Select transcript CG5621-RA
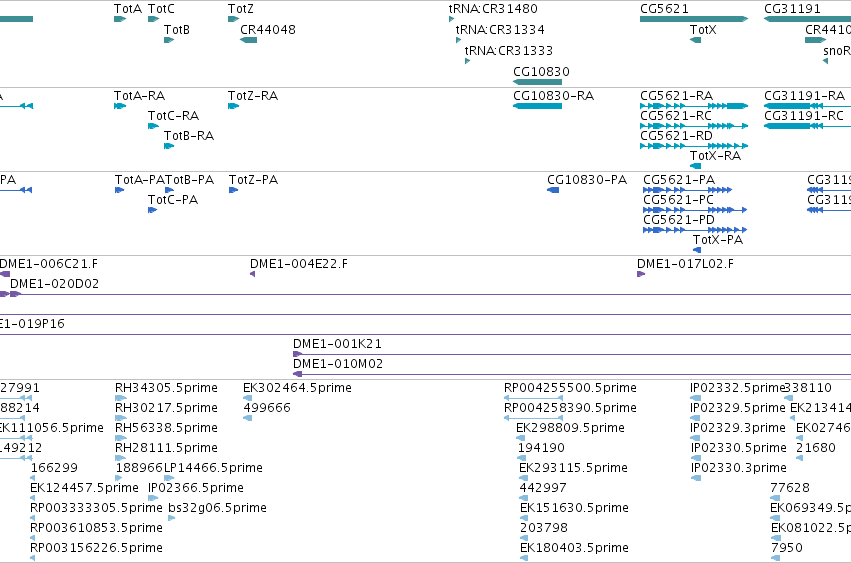This screenshot has width=851, height=563. pyautogui.click(x=676, y=96)
